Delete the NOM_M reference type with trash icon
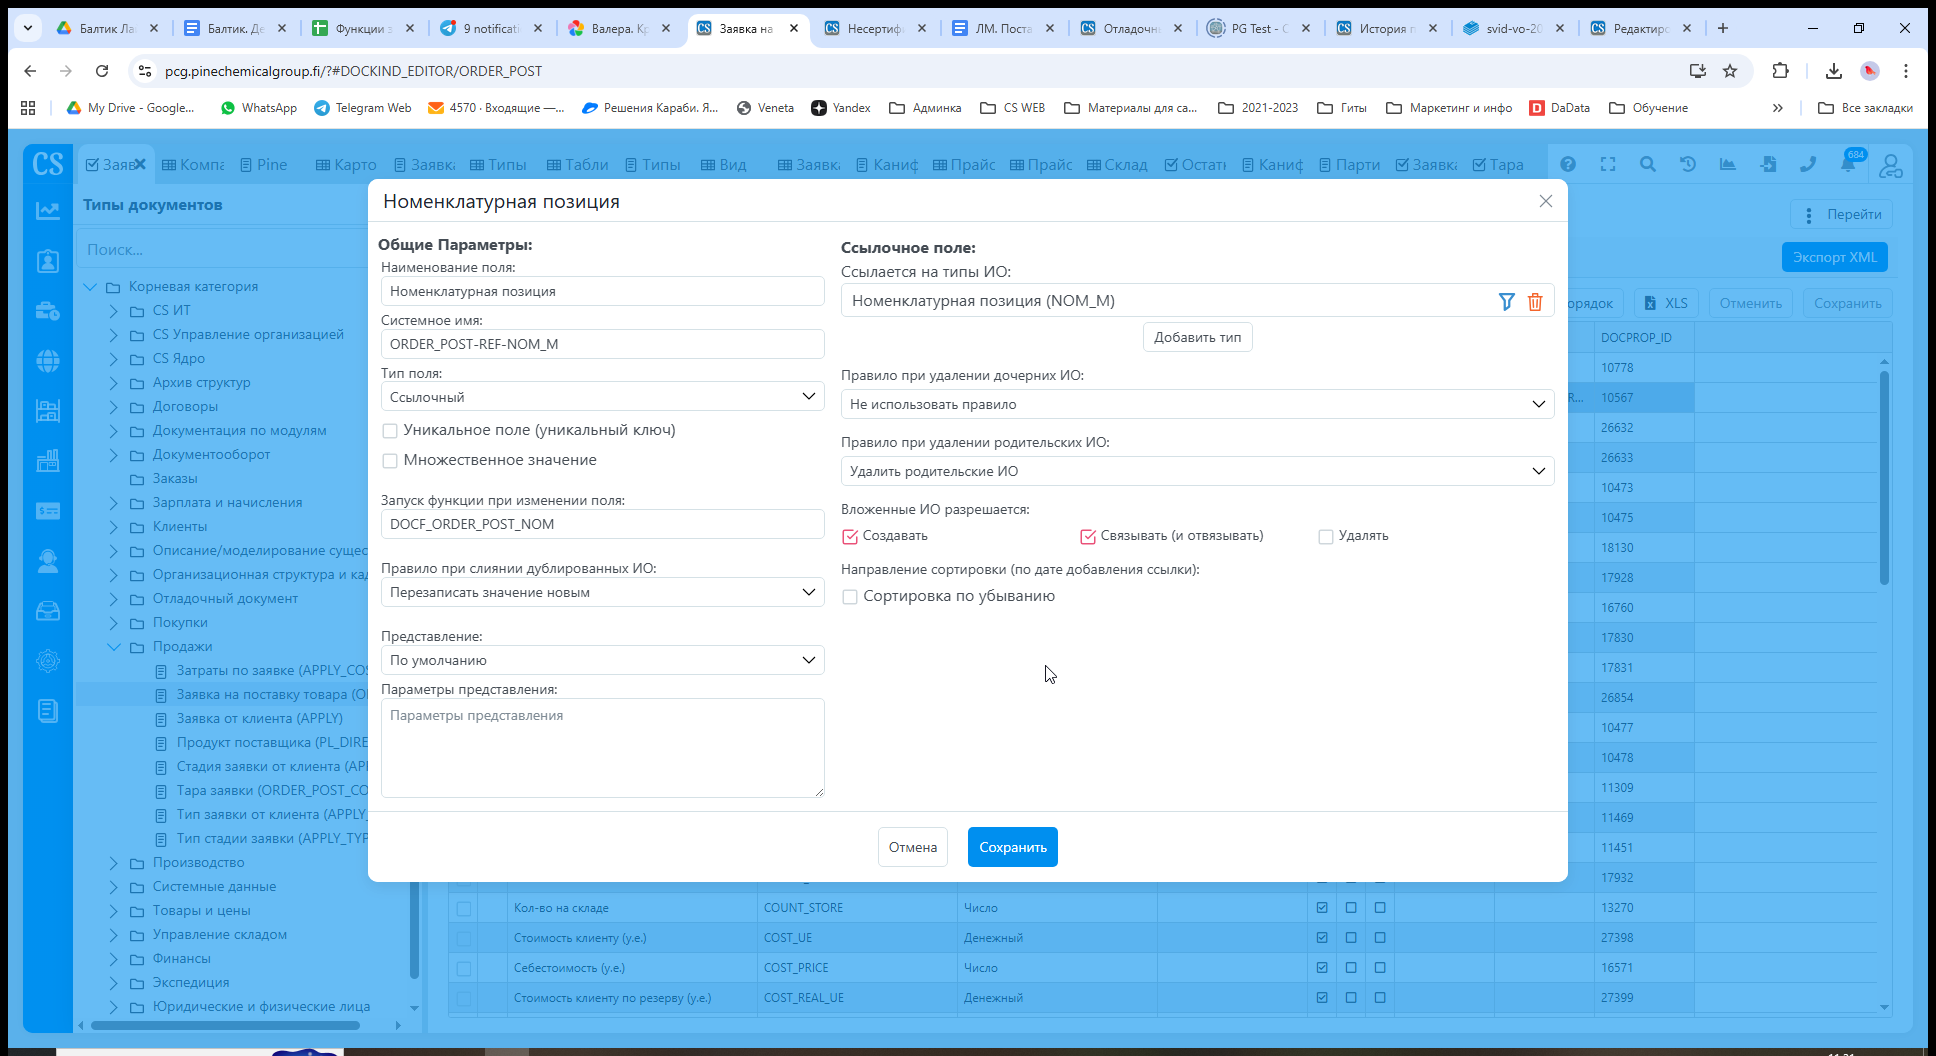 click(x=1535, y=301)
